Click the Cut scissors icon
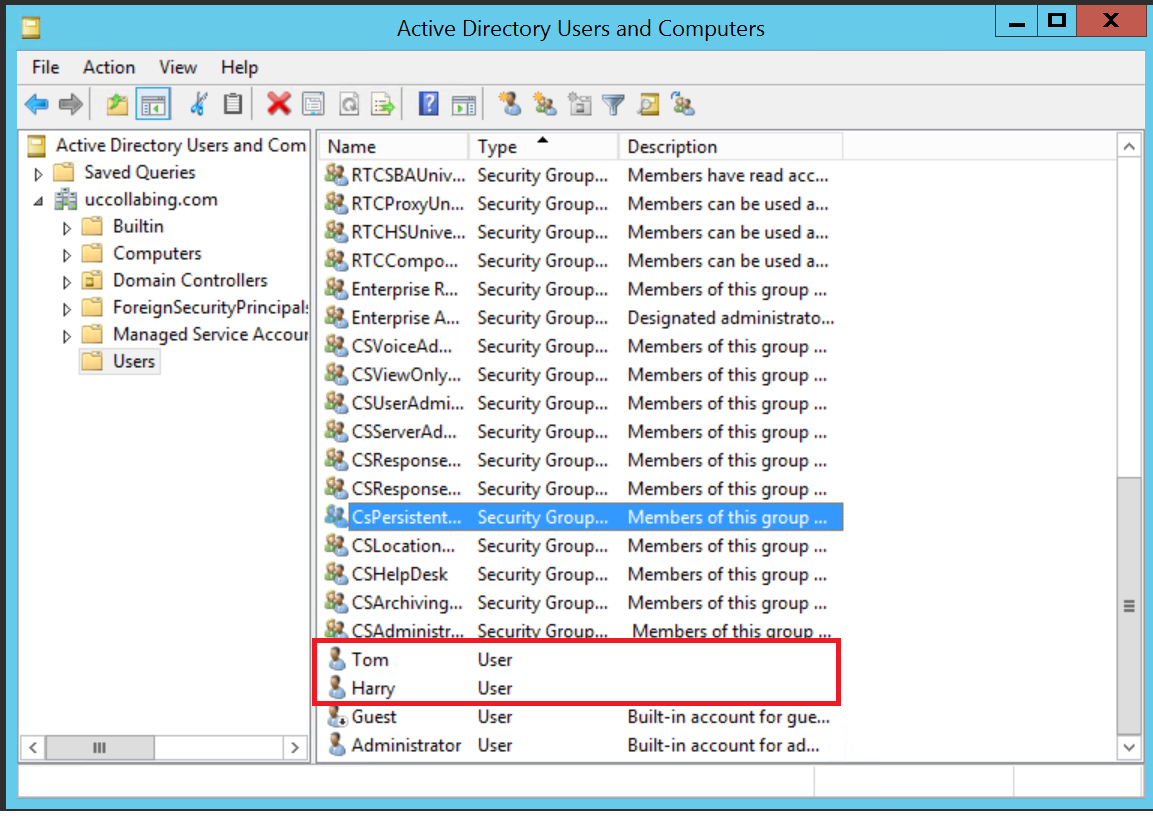Screen dimensions: 1153x826 coord(198,104)
